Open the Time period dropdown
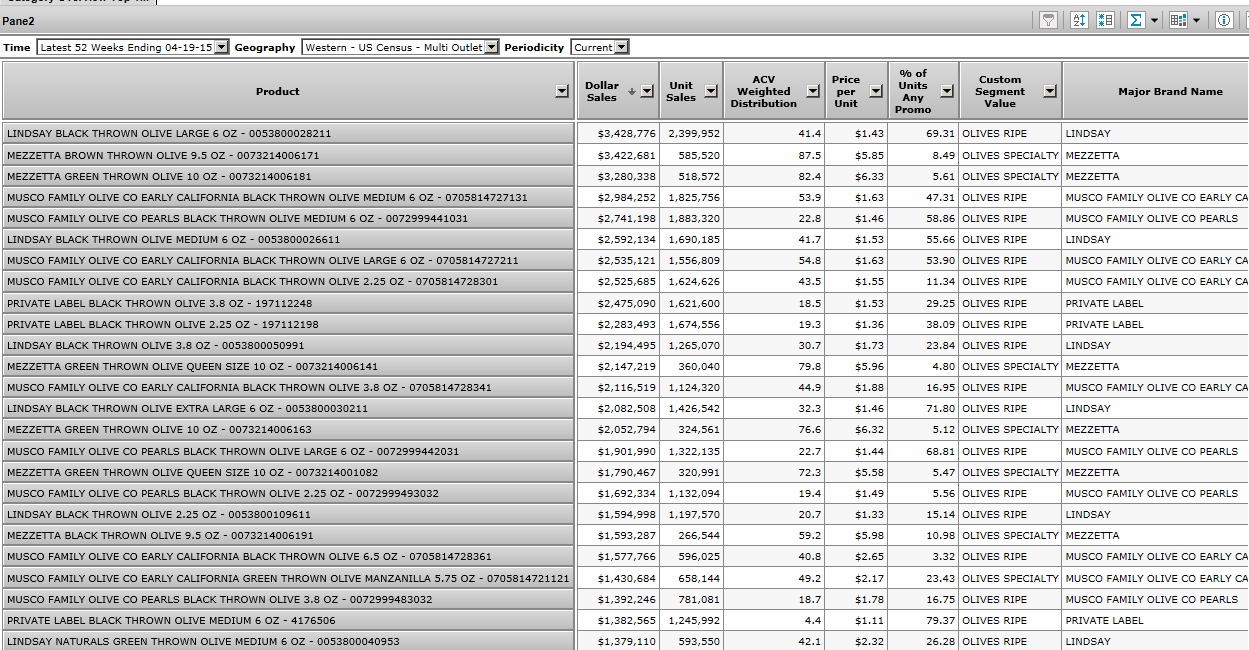 point(221,47)
